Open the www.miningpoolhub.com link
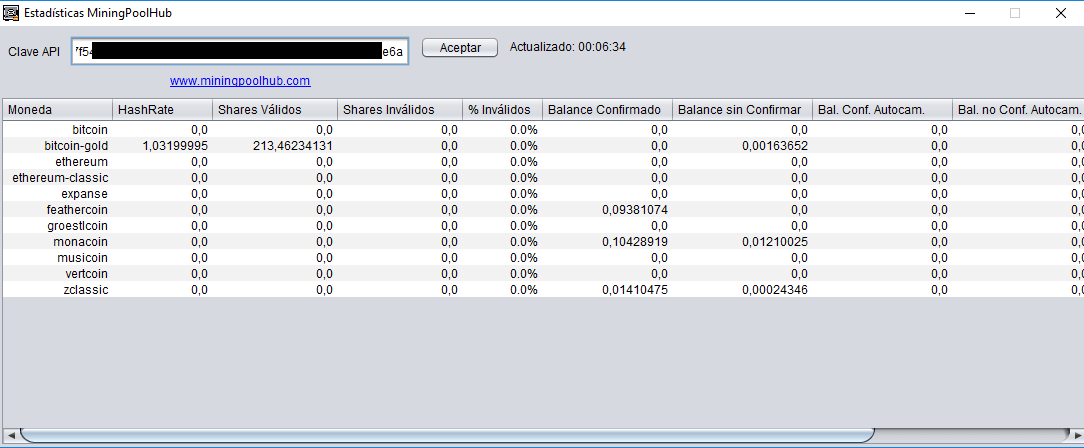 240,81
